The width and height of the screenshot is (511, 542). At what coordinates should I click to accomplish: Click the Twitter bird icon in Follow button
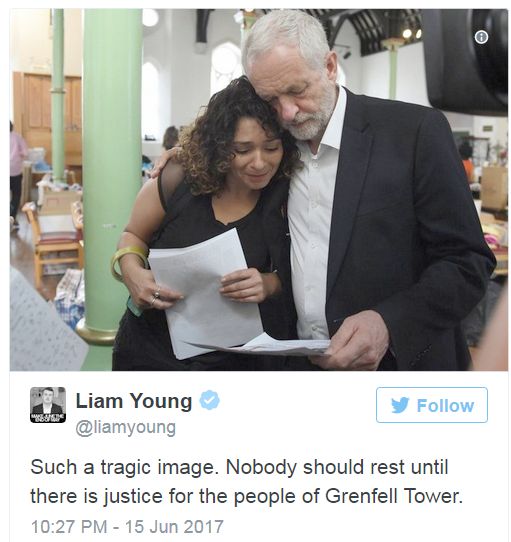click(x=400, y=405)
